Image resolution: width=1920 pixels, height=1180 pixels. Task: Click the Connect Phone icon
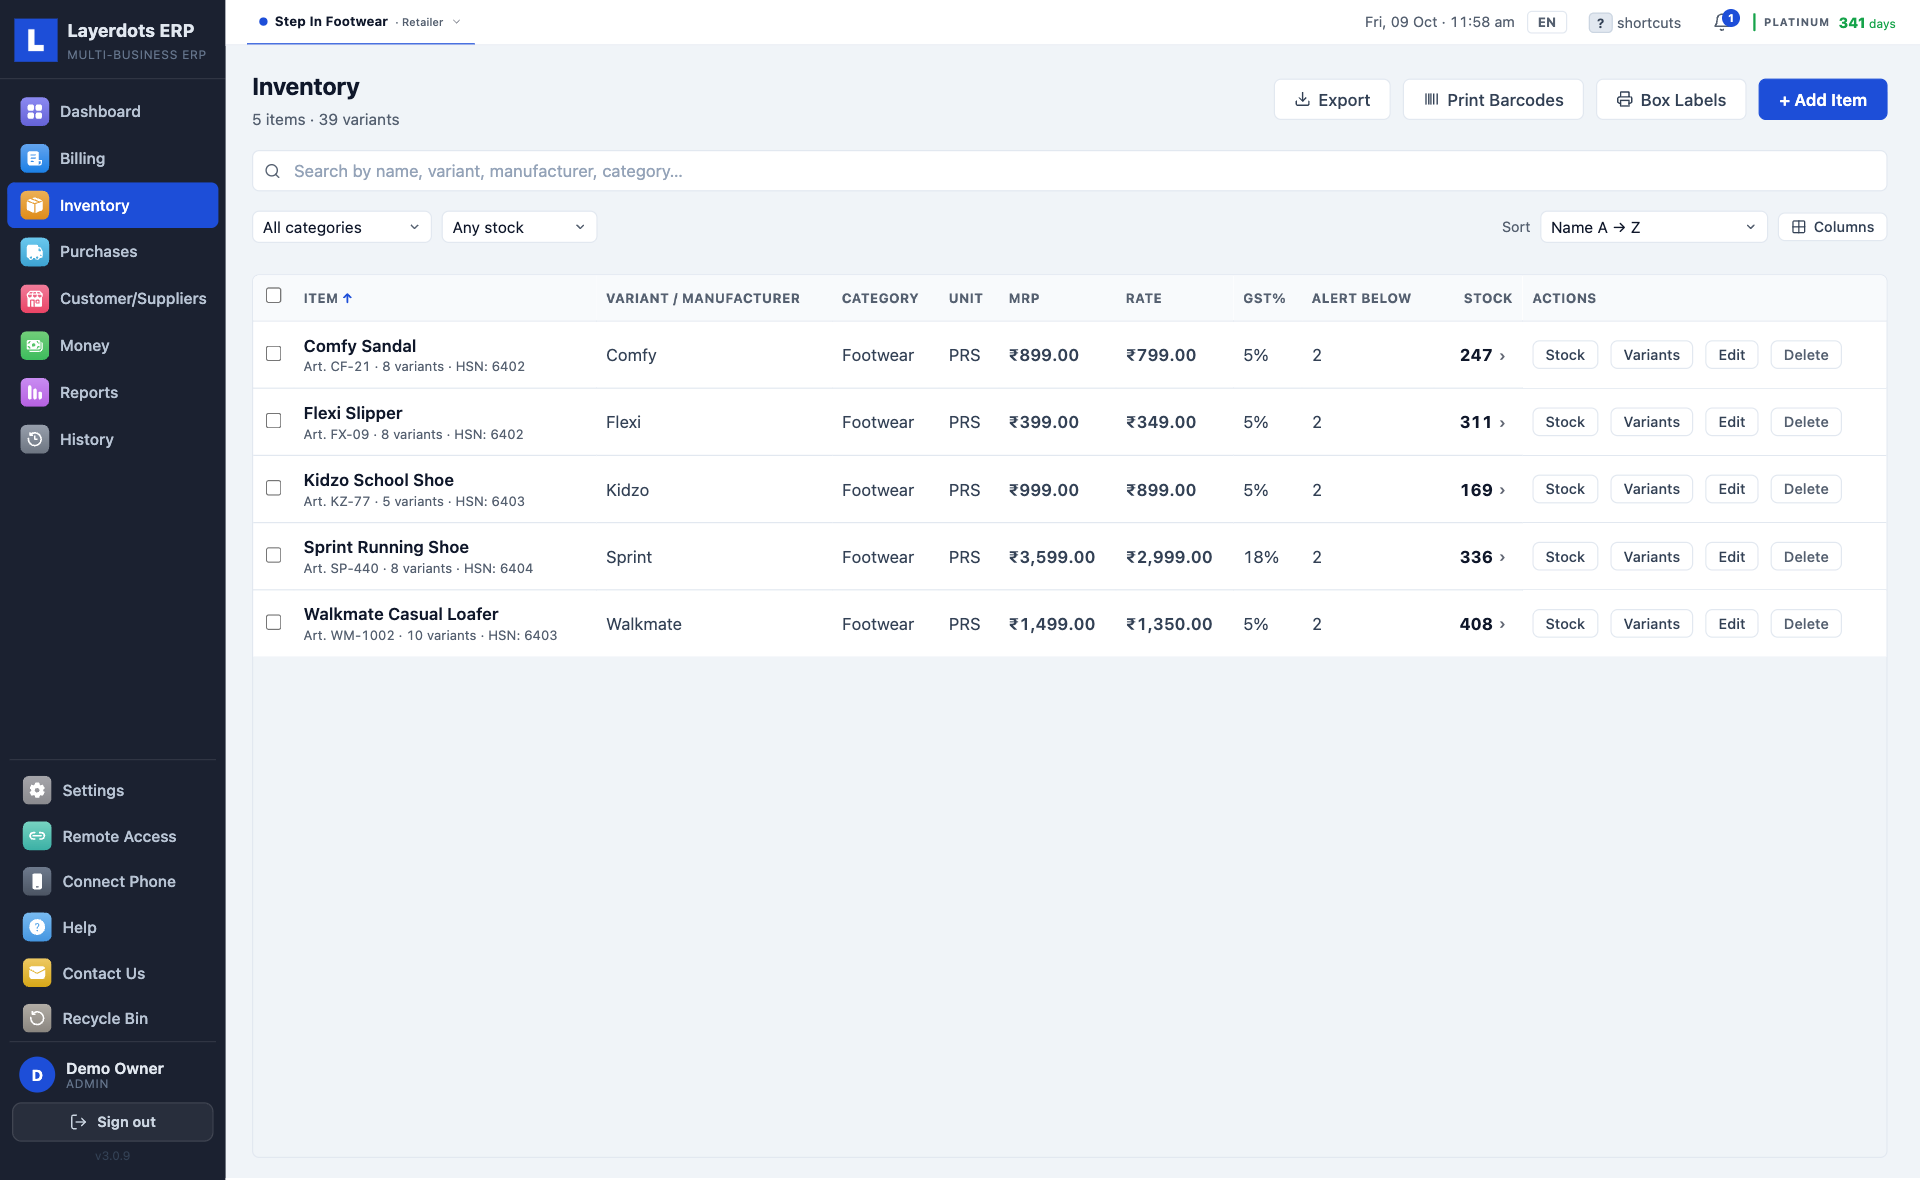pos(37,881)
